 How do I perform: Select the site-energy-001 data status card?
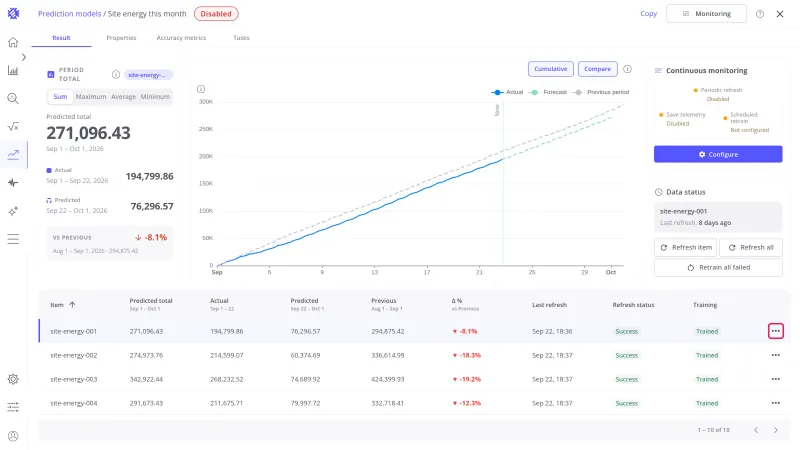(x=718, y=217)
